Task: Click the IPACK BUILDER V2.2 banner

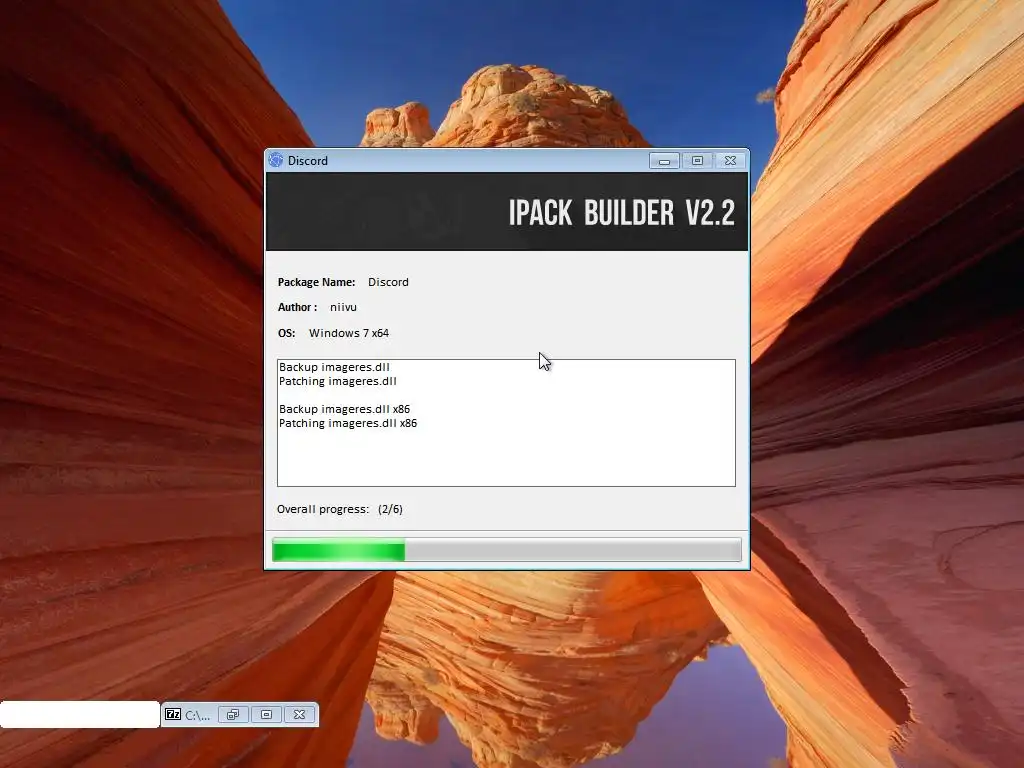Action: coord(506,212)
